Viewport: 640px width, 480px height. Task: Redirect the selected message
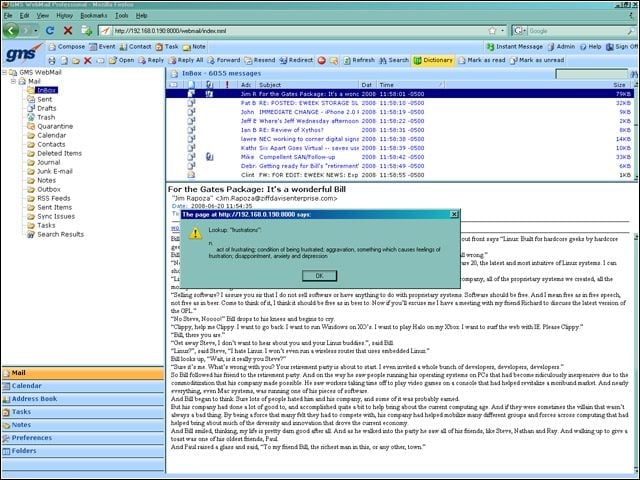296,60
